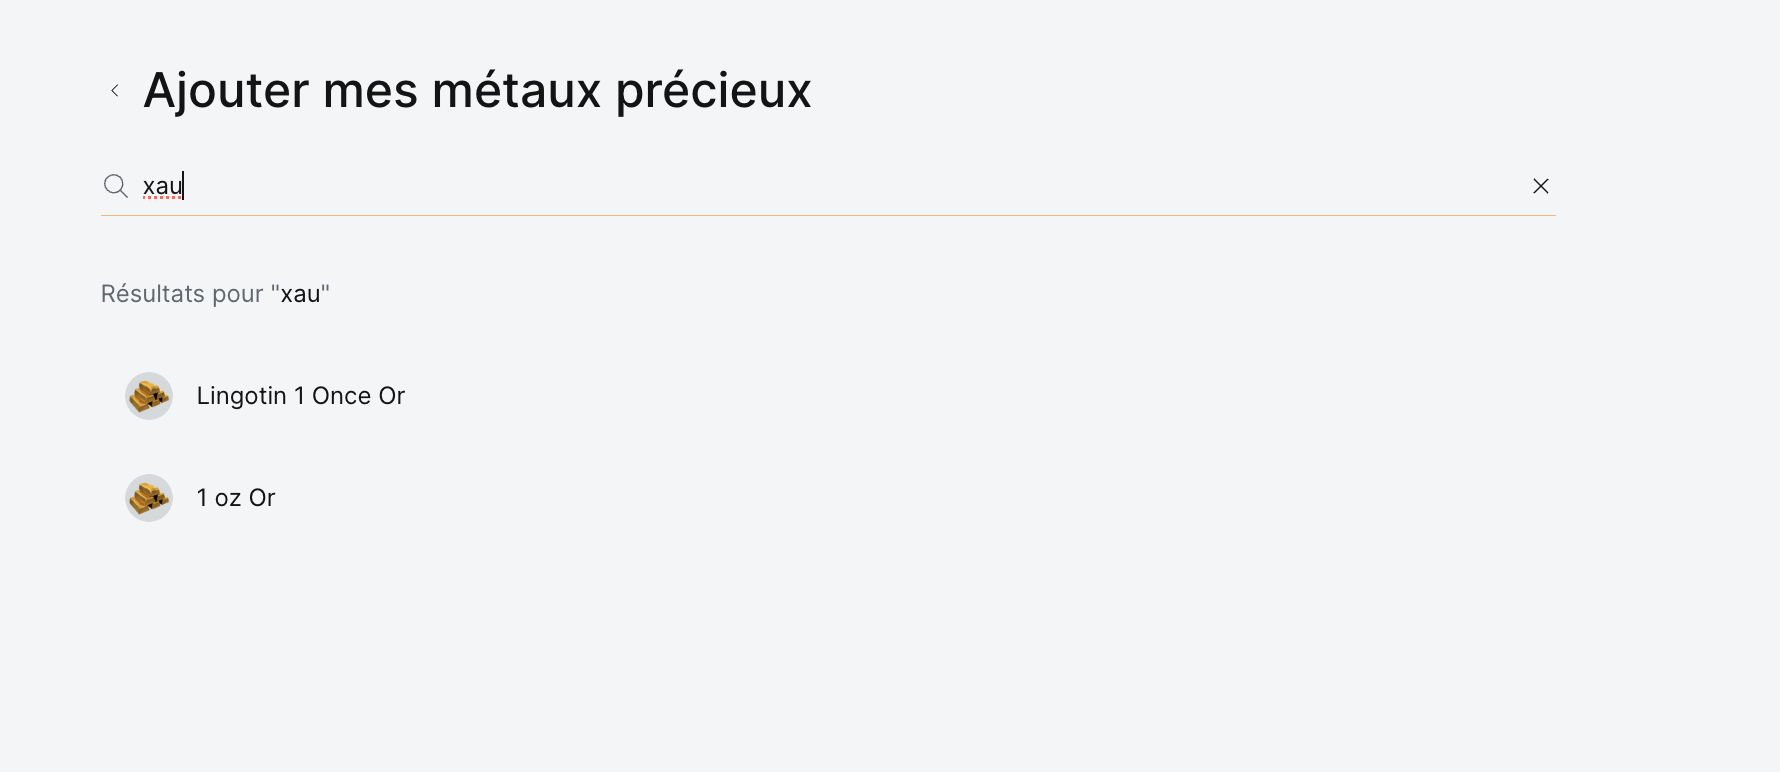Click gold bars icon beside 1 oz Or
This screenshot has width=1780, height=772.
tap(149, 498)
